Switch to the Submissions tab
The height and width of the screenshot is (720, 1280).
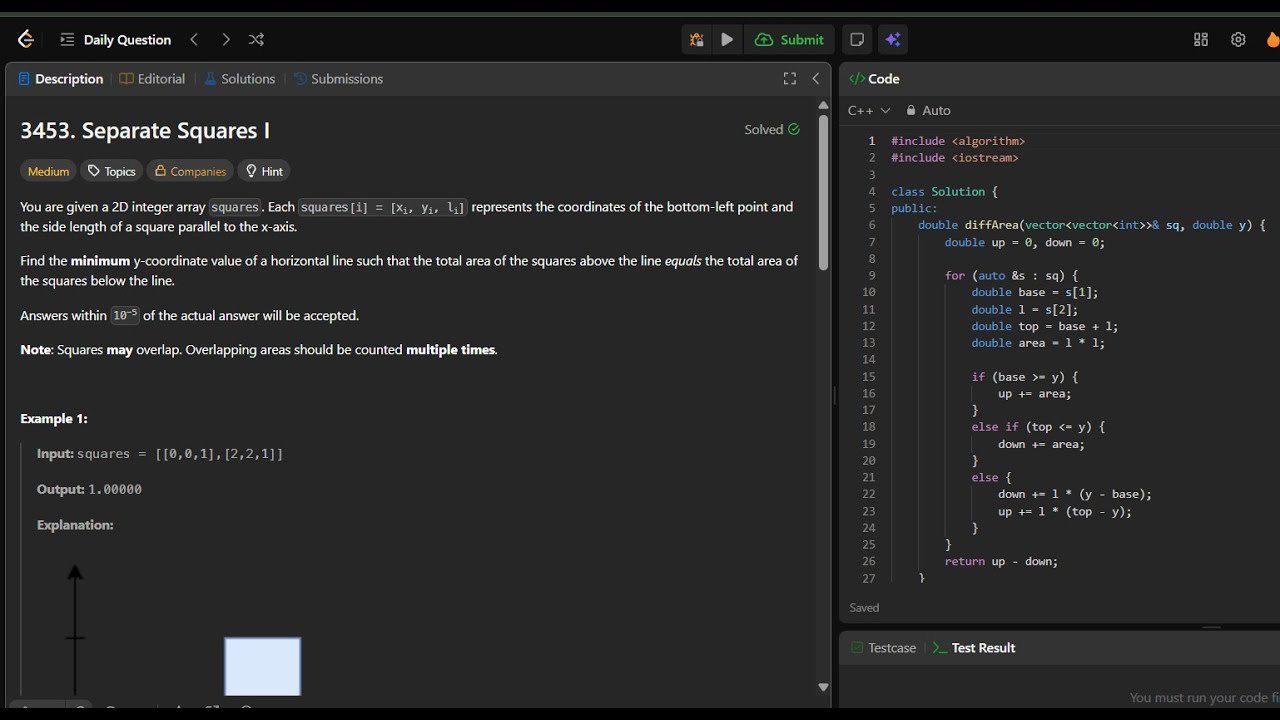point(338,79)
